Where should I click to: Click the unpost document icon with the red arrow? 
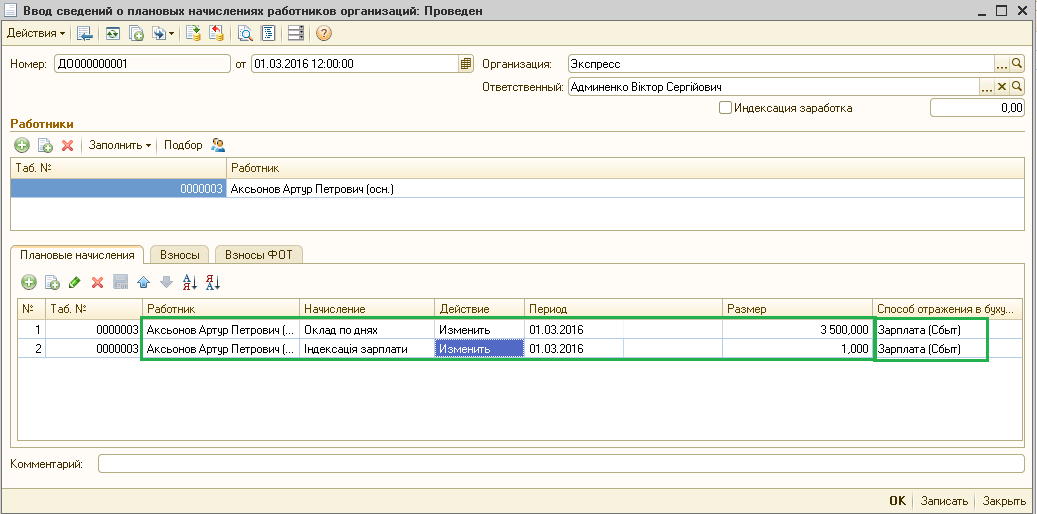pos(216,33)
